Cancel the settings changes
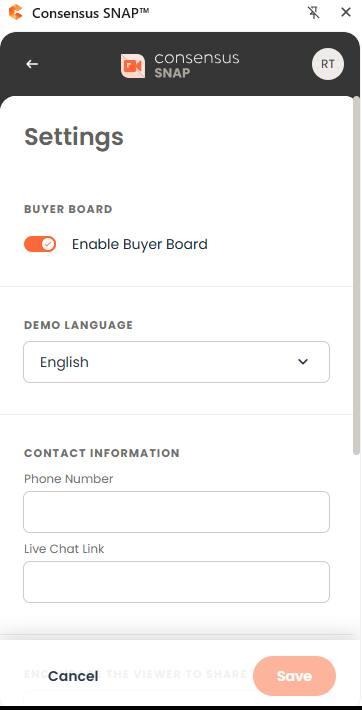Screen dimensions: 362x710 click(x=73, y=676)
